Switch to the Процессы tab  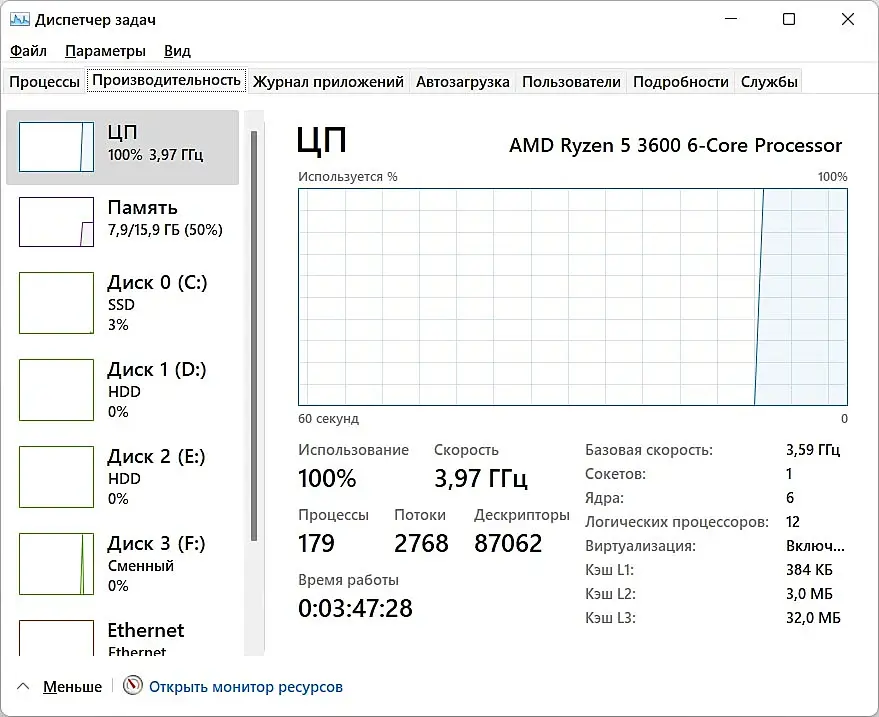click(x=44, y=82)
